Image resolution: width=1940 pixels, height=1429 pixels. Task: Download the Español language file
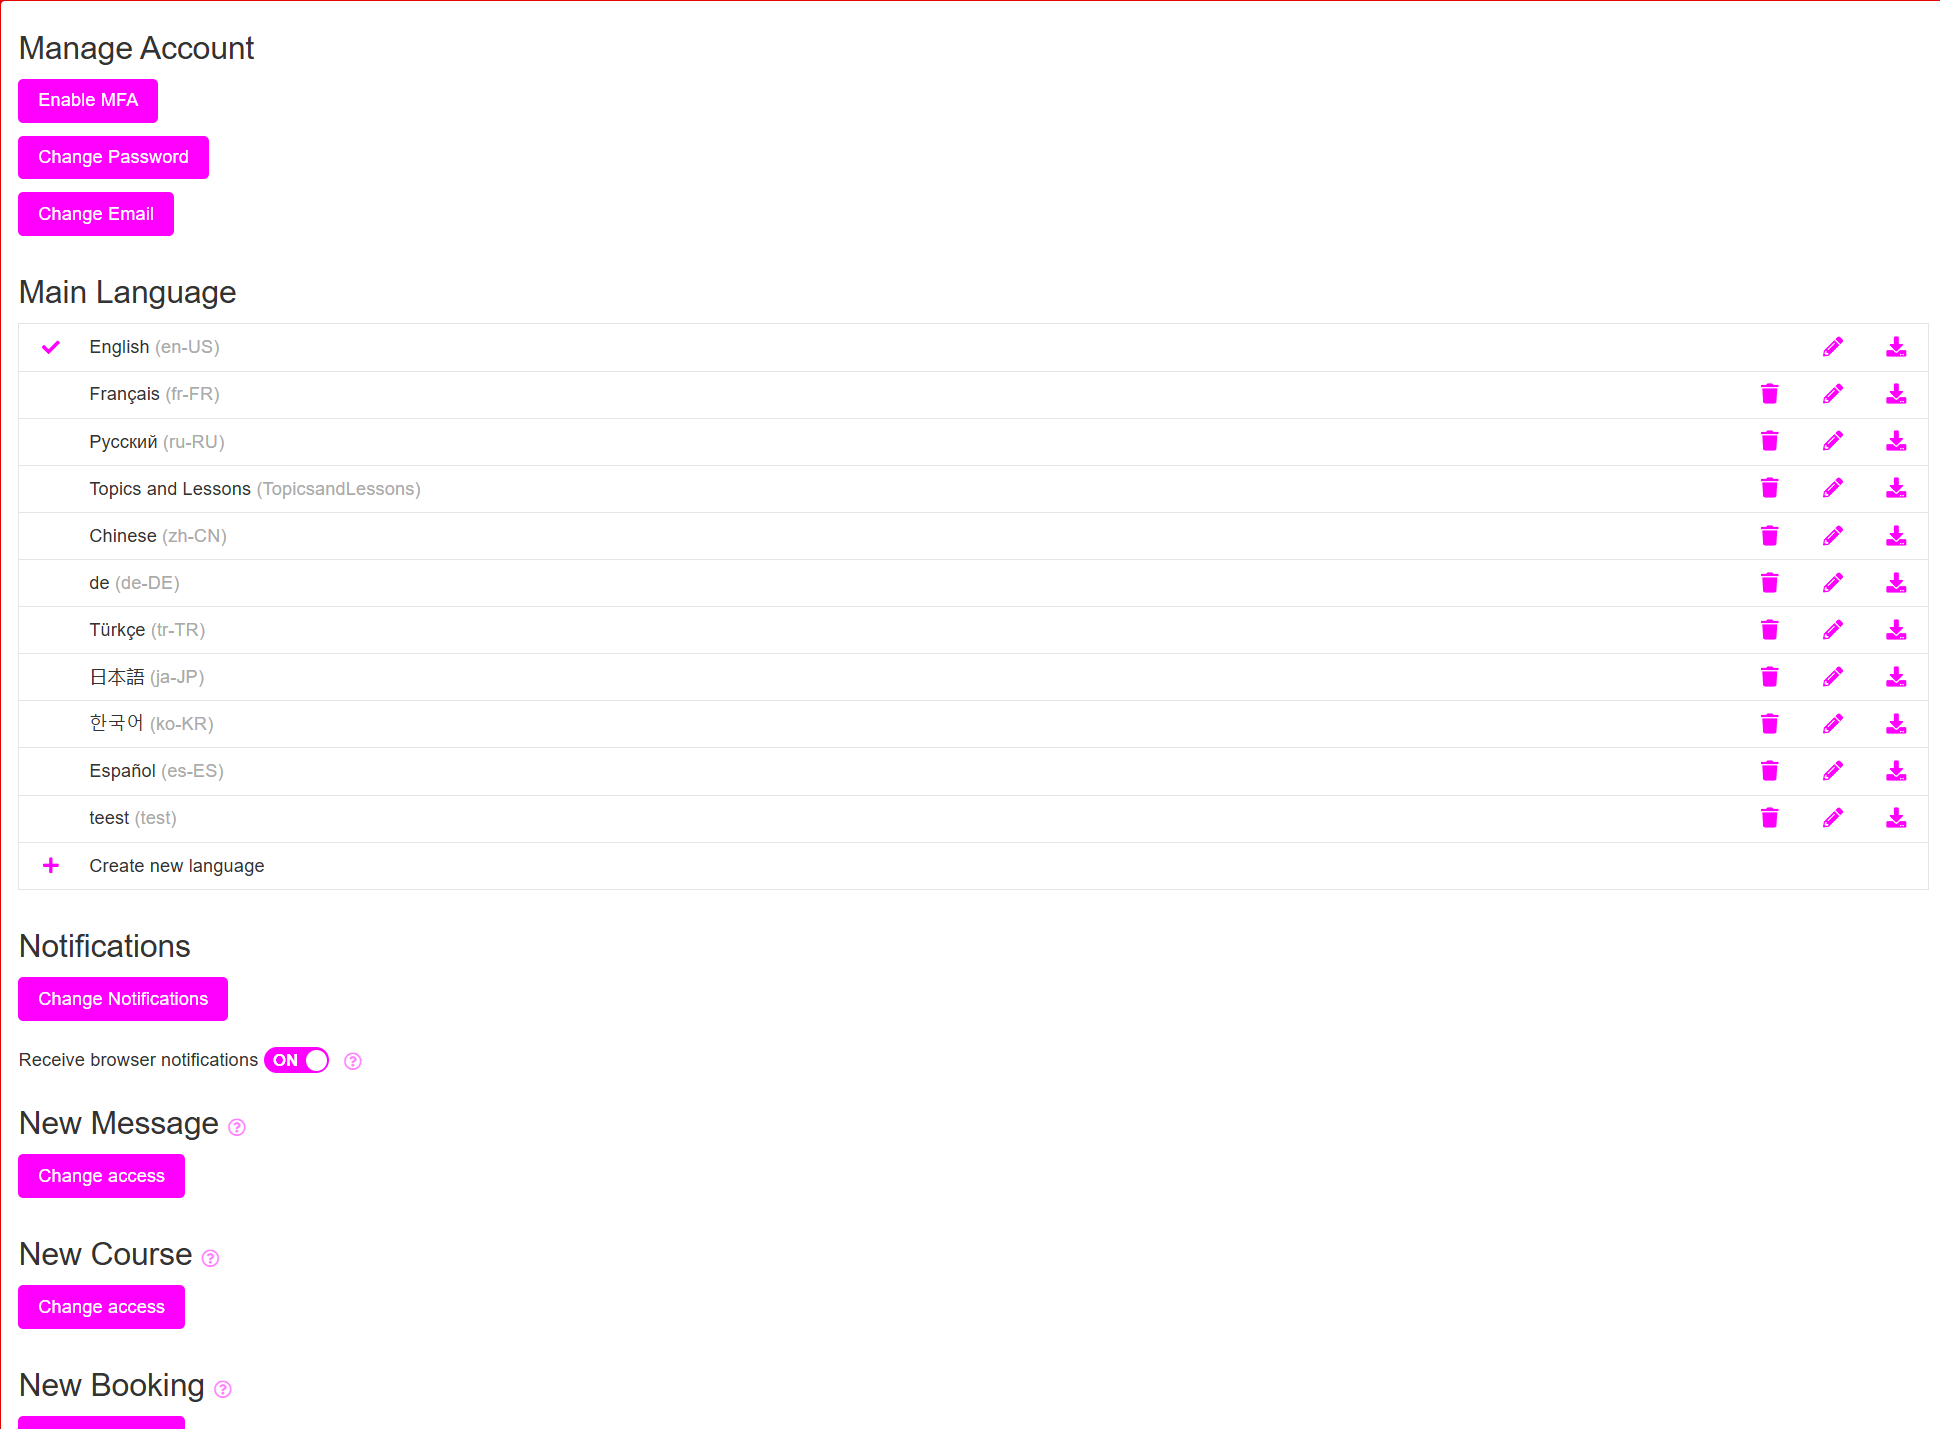1895,771
